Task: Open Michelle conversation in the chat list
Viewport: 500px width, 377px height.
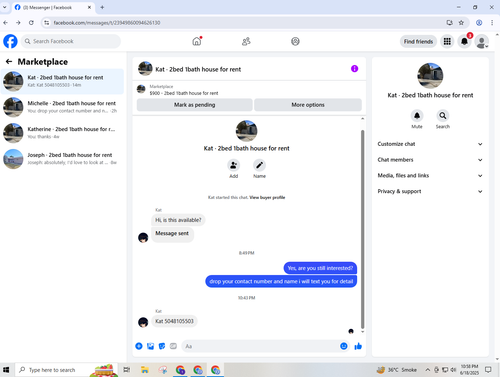Action: 62,107
